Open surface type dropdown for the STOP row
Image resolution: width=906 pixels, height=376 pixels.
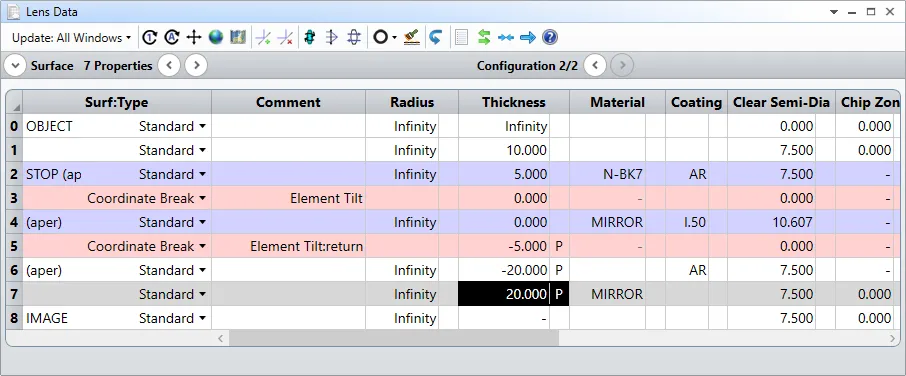tap(202, 174)
